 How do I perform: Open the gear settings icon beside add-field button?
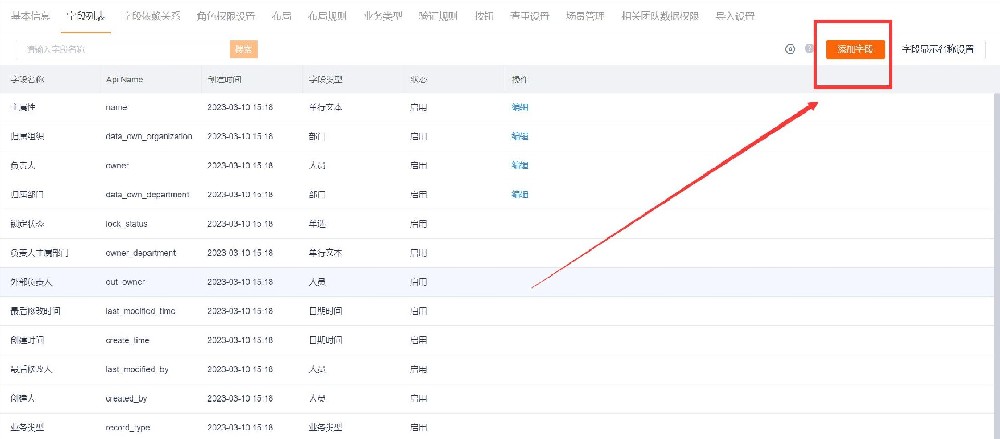point(790,49)
